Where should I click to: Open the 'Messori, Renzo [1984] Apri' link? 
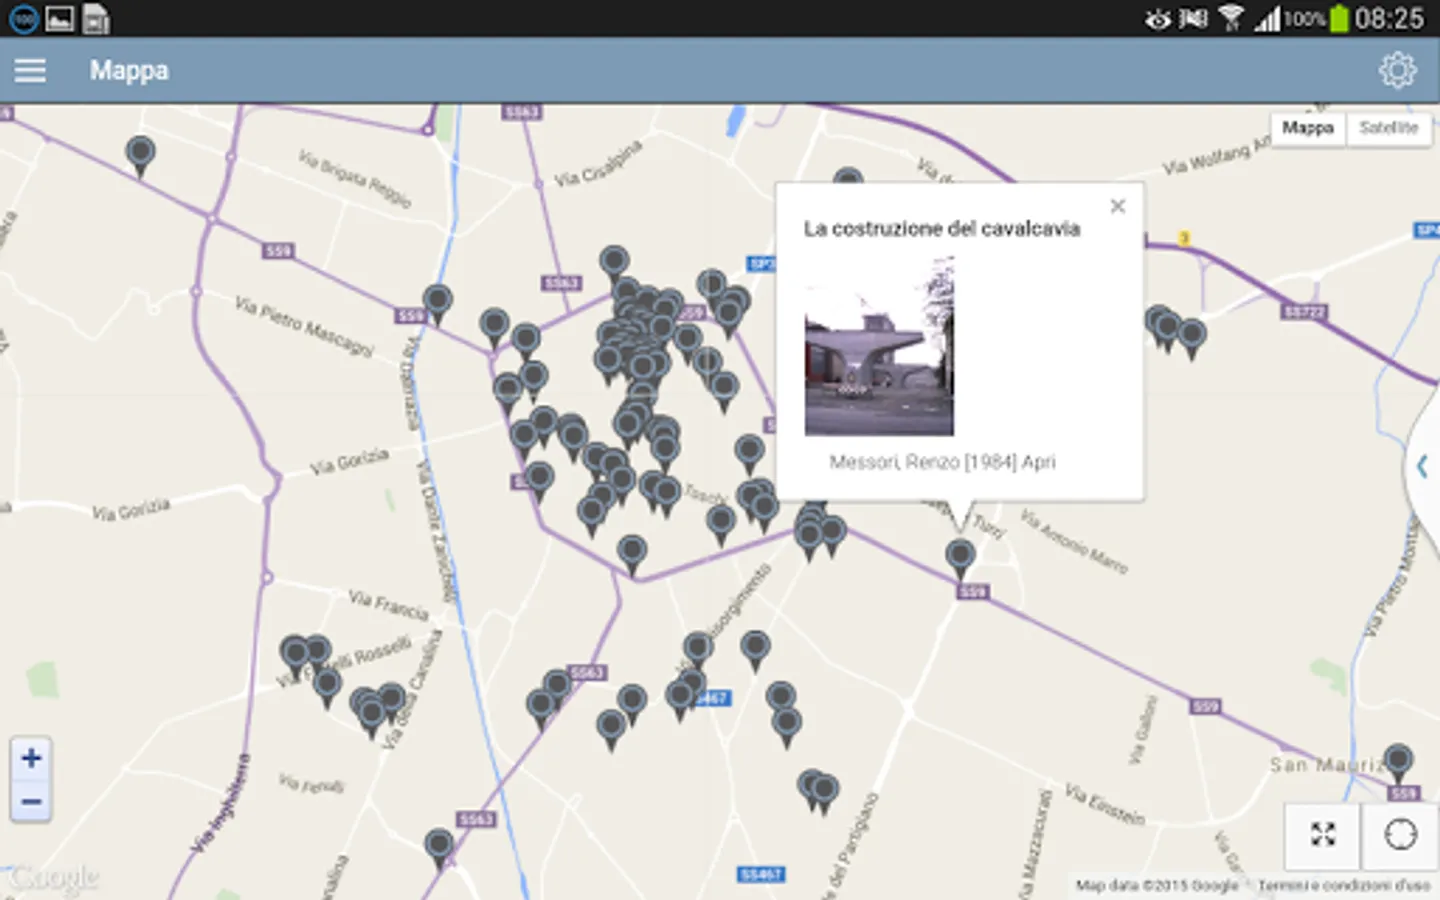pyautogui.click(x=942, y=462)
